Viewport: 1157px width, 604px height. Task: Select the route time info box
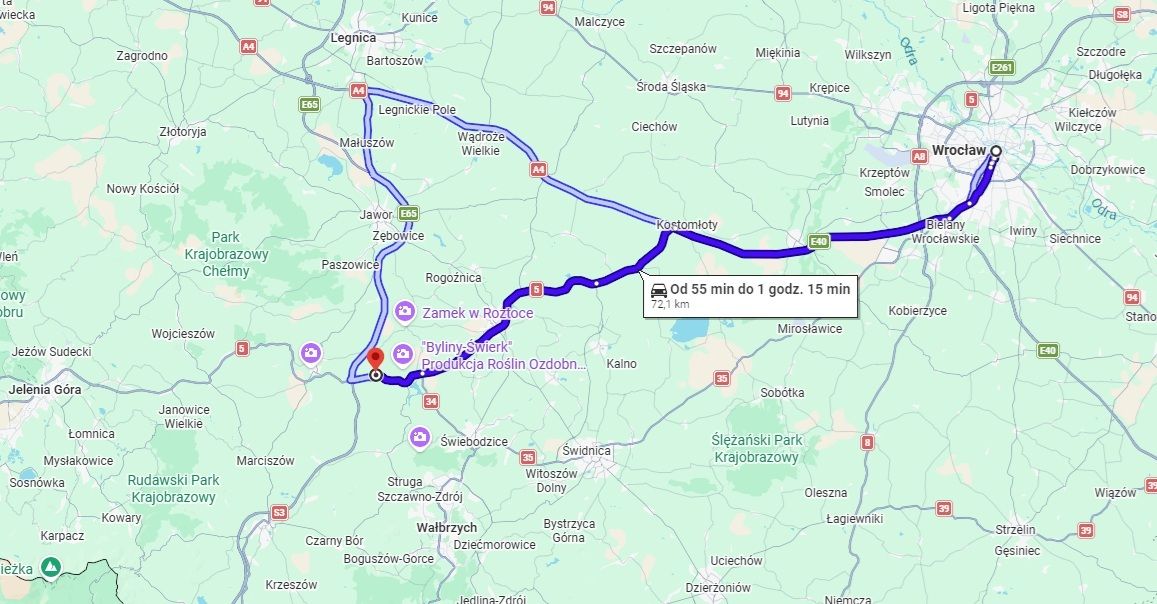pyautogui.click(x=750, y=296)
